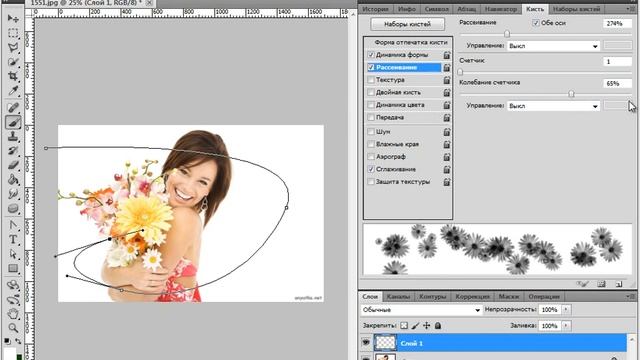The image size is (640, 360).
Task: Reset default foreground and background colors
Action: [7, 340]
